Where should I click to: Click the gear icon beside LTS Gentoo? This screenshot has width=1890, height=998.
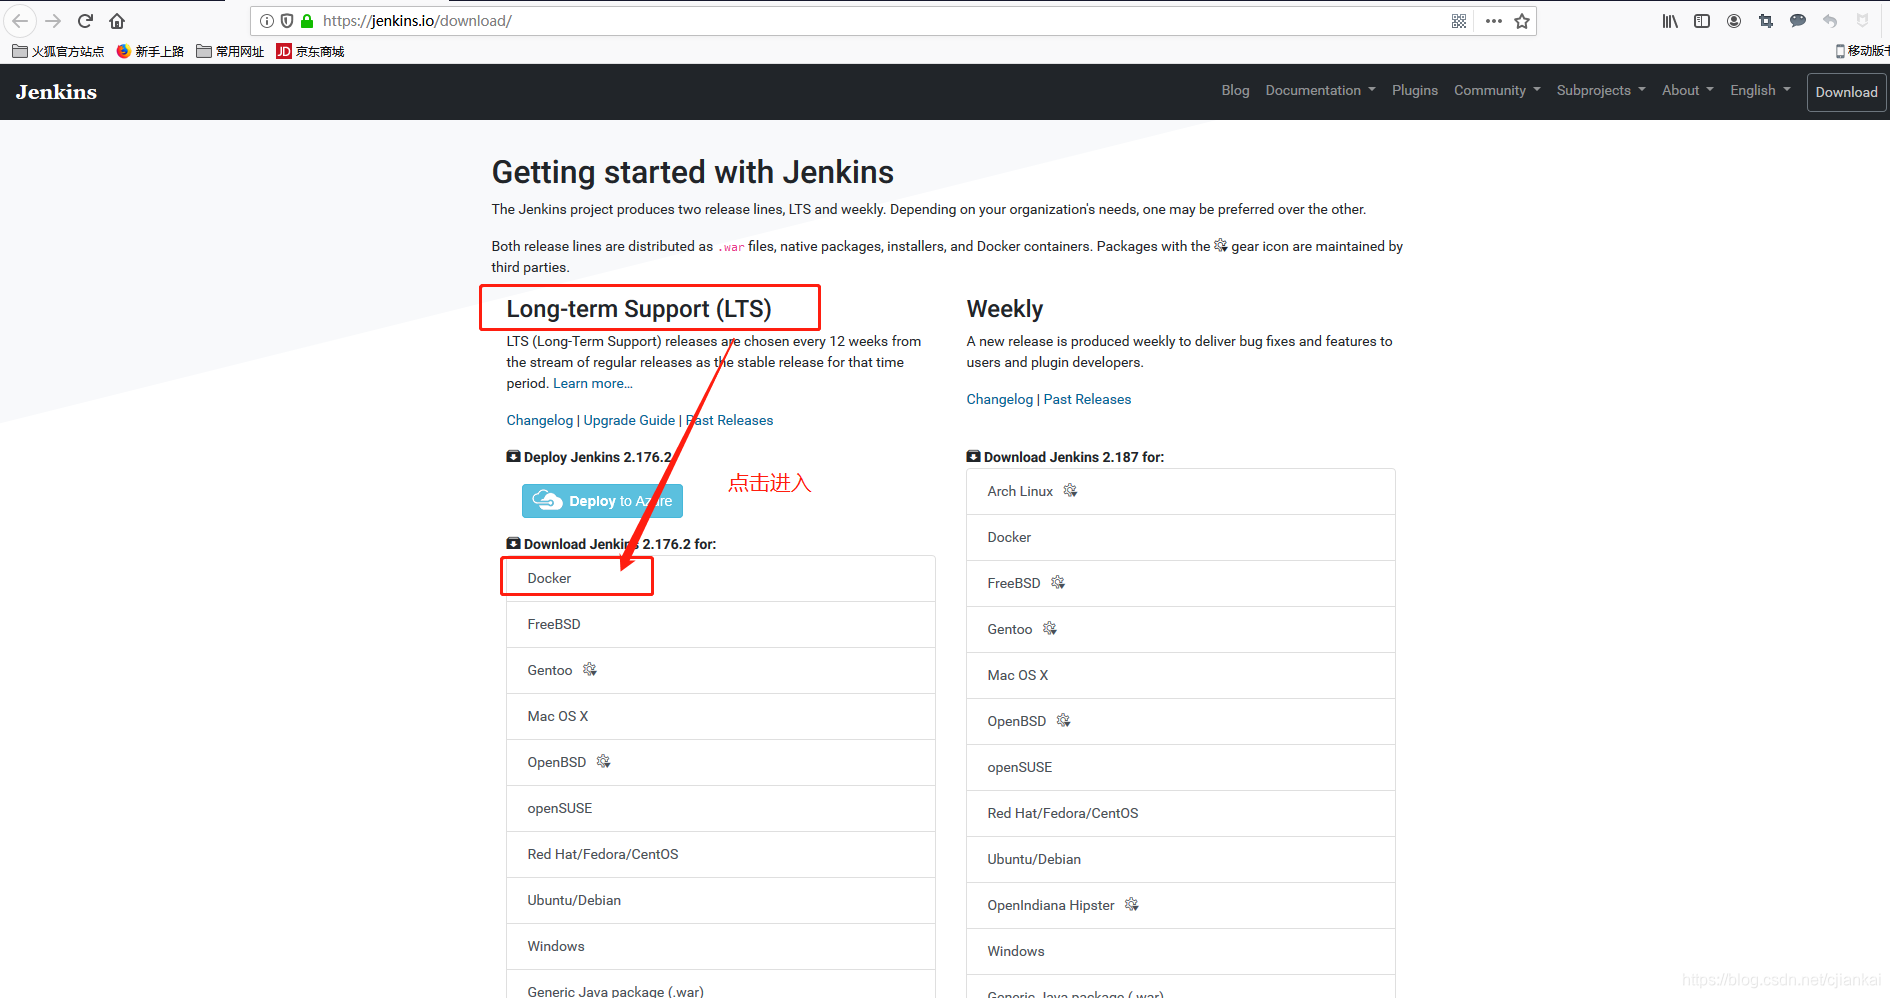(x=590, y=669)
